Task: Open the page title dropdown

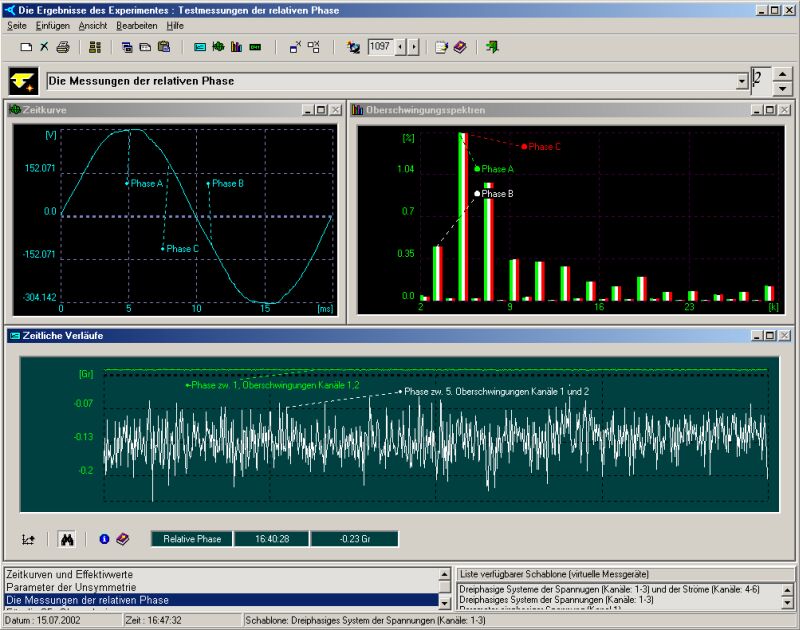Action: click(741, 81)
